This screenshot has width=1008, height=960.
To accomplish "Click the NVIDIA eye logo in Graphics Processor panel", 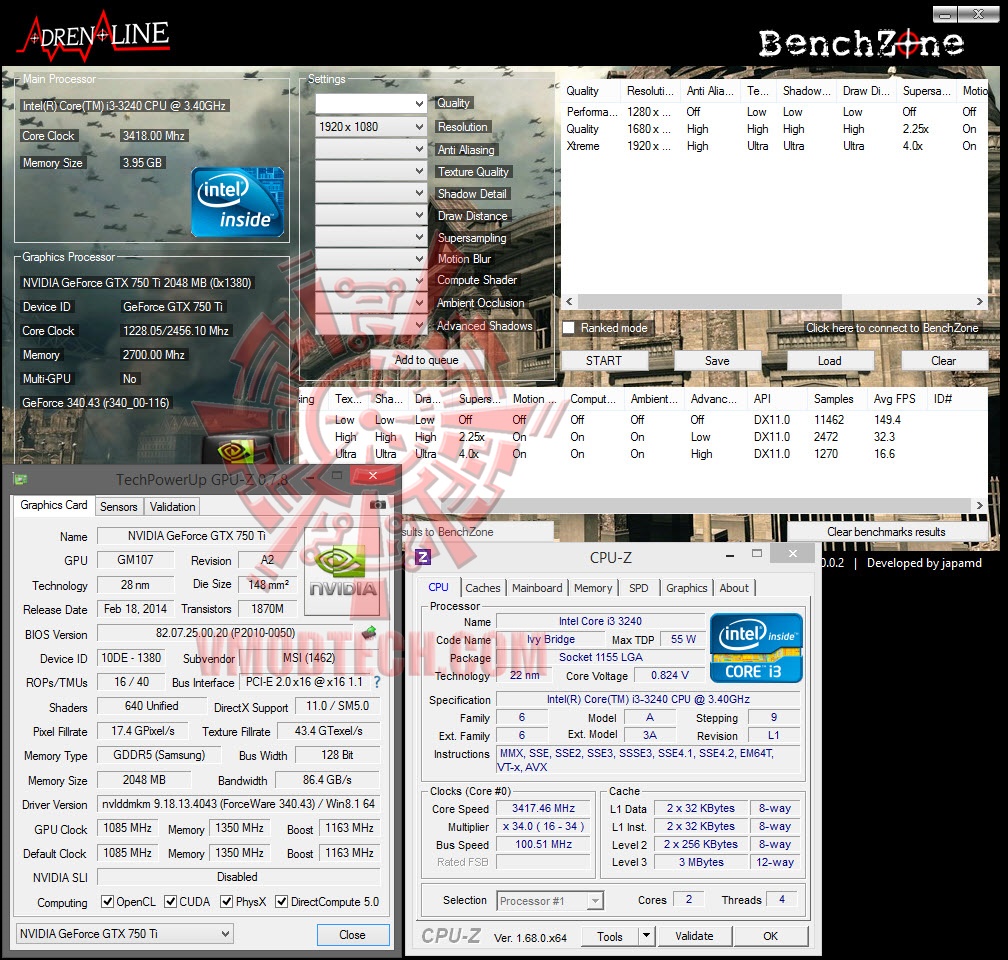I will pos(236,451).
